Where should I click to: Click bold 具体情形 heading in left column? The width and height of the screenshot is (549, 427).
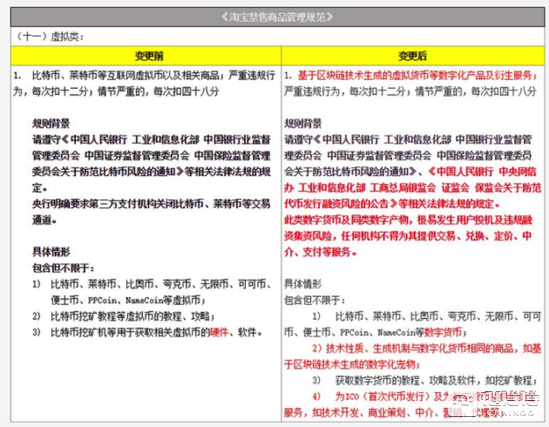(x=51, y=252)
